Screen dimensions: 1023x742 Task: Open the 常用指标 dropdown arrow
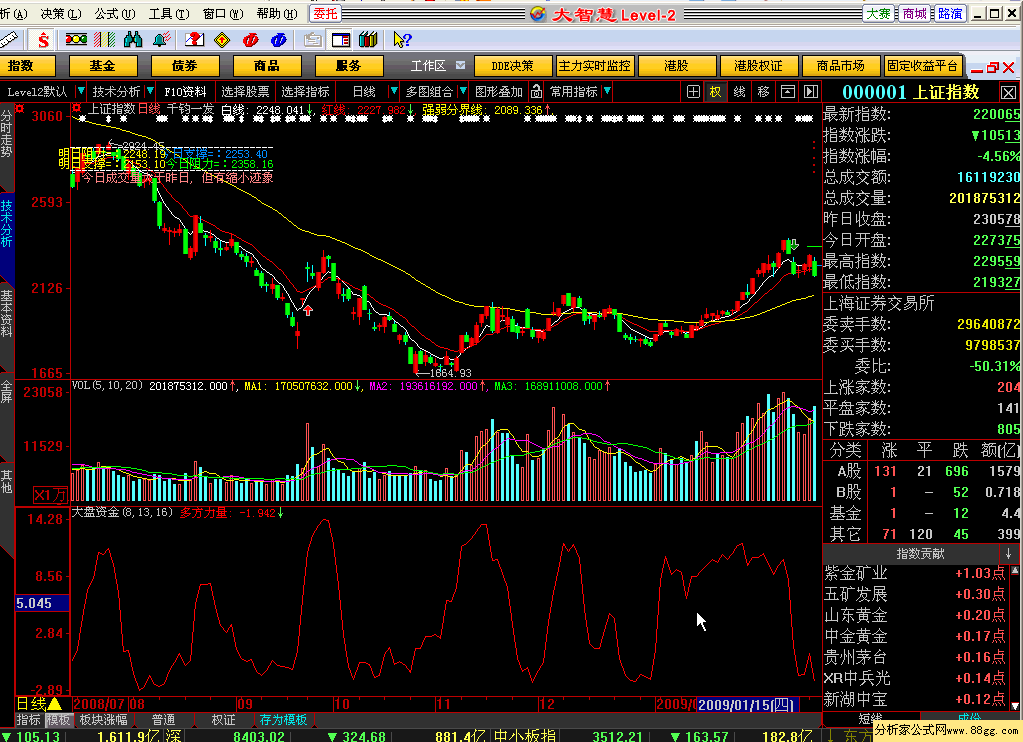[x=607, y=91]
